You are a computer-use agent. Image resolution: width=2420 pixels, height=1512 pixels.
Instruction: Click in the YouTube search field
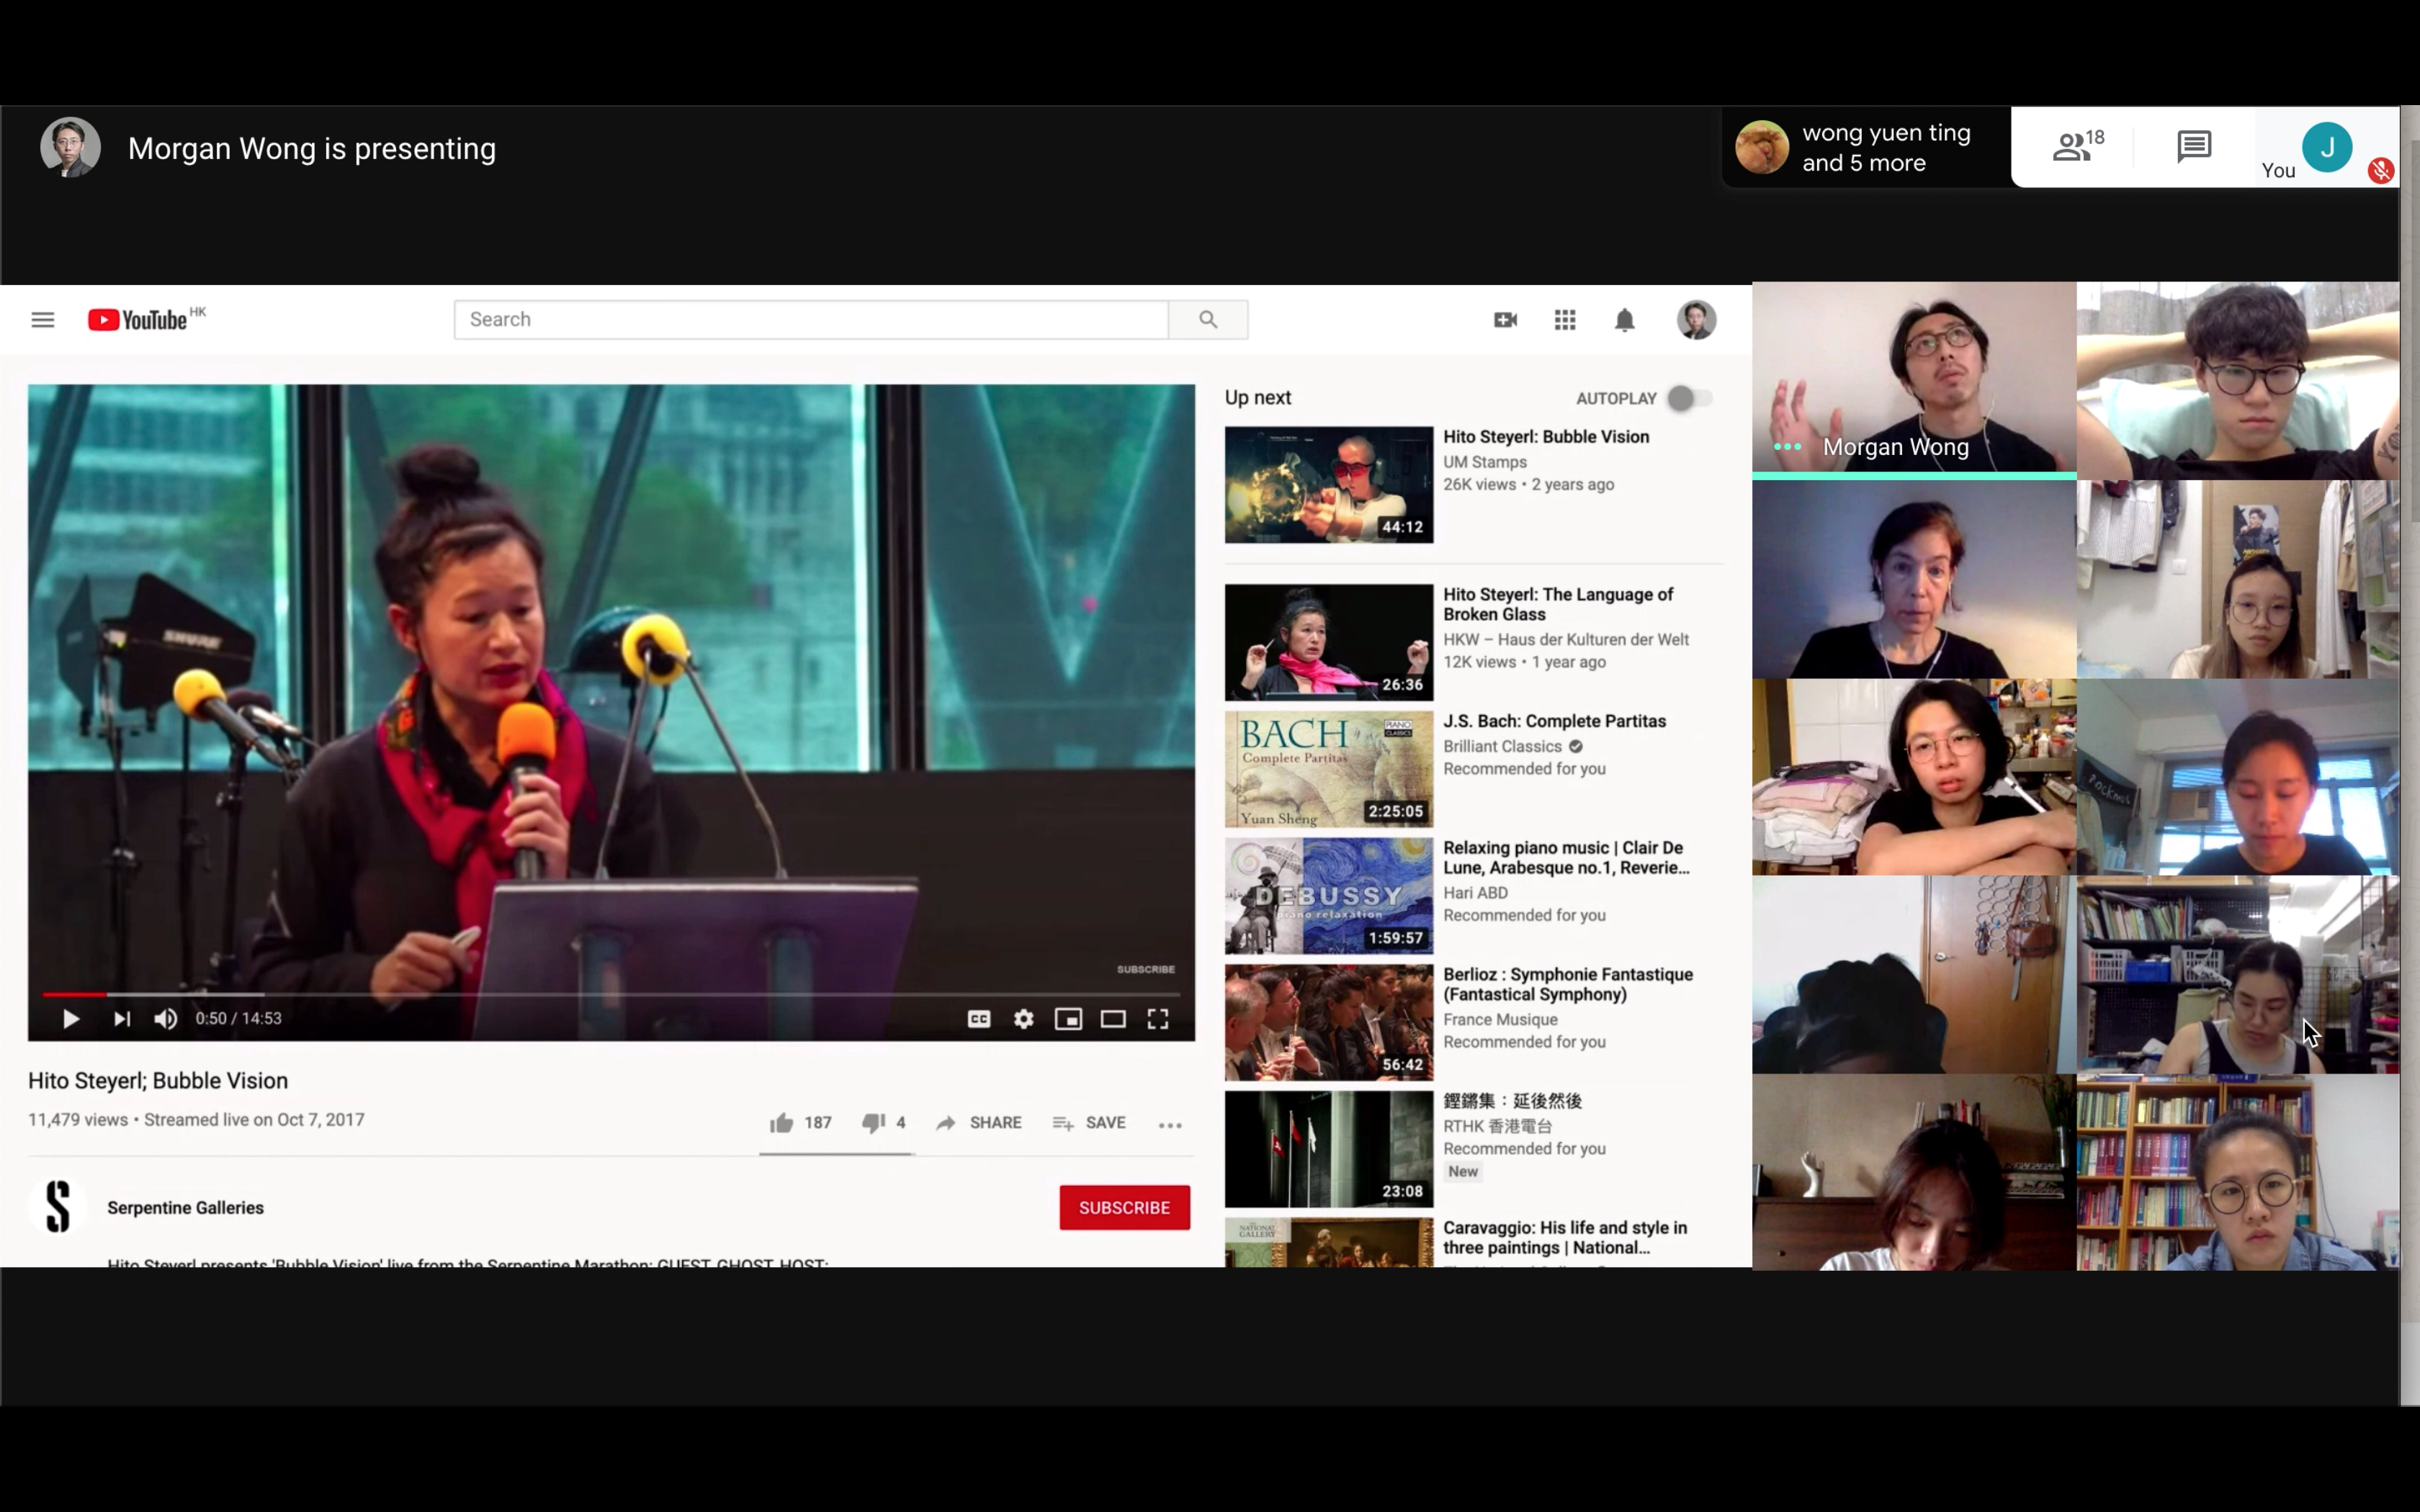click(x=811, y=320)
